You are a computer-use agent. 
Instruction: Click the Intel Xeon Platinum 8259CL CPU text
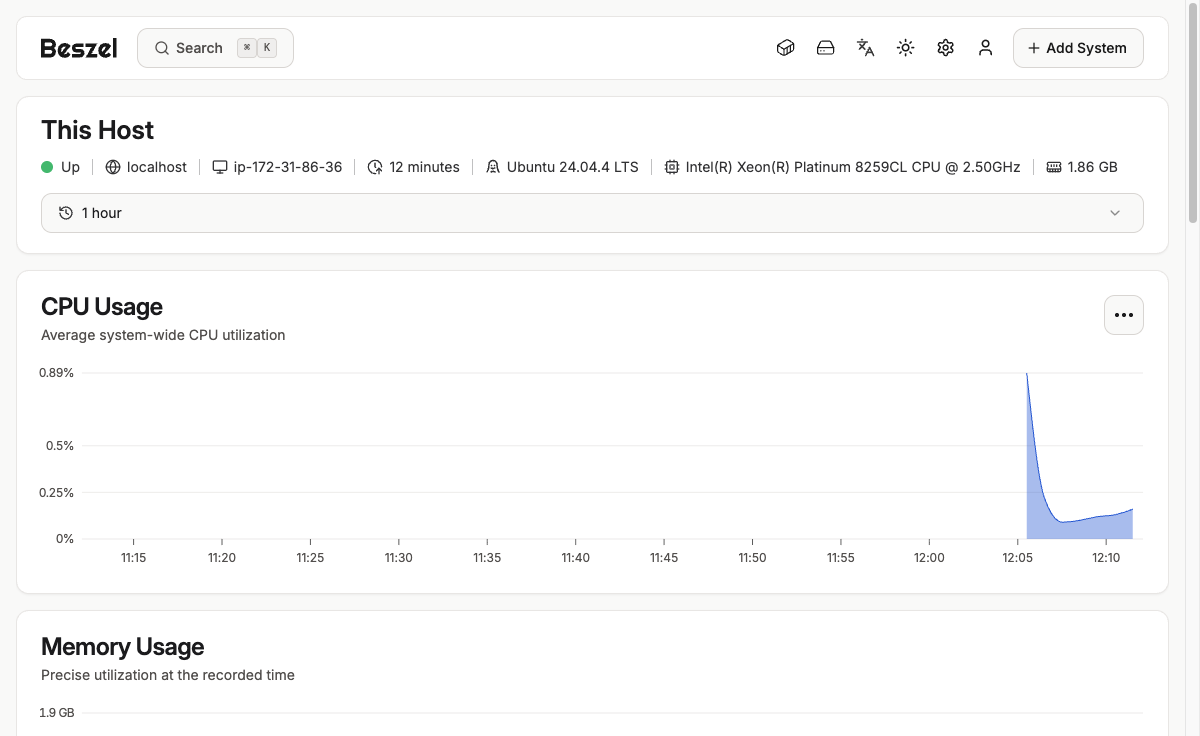pyautogui.click(x=853, y=167)
